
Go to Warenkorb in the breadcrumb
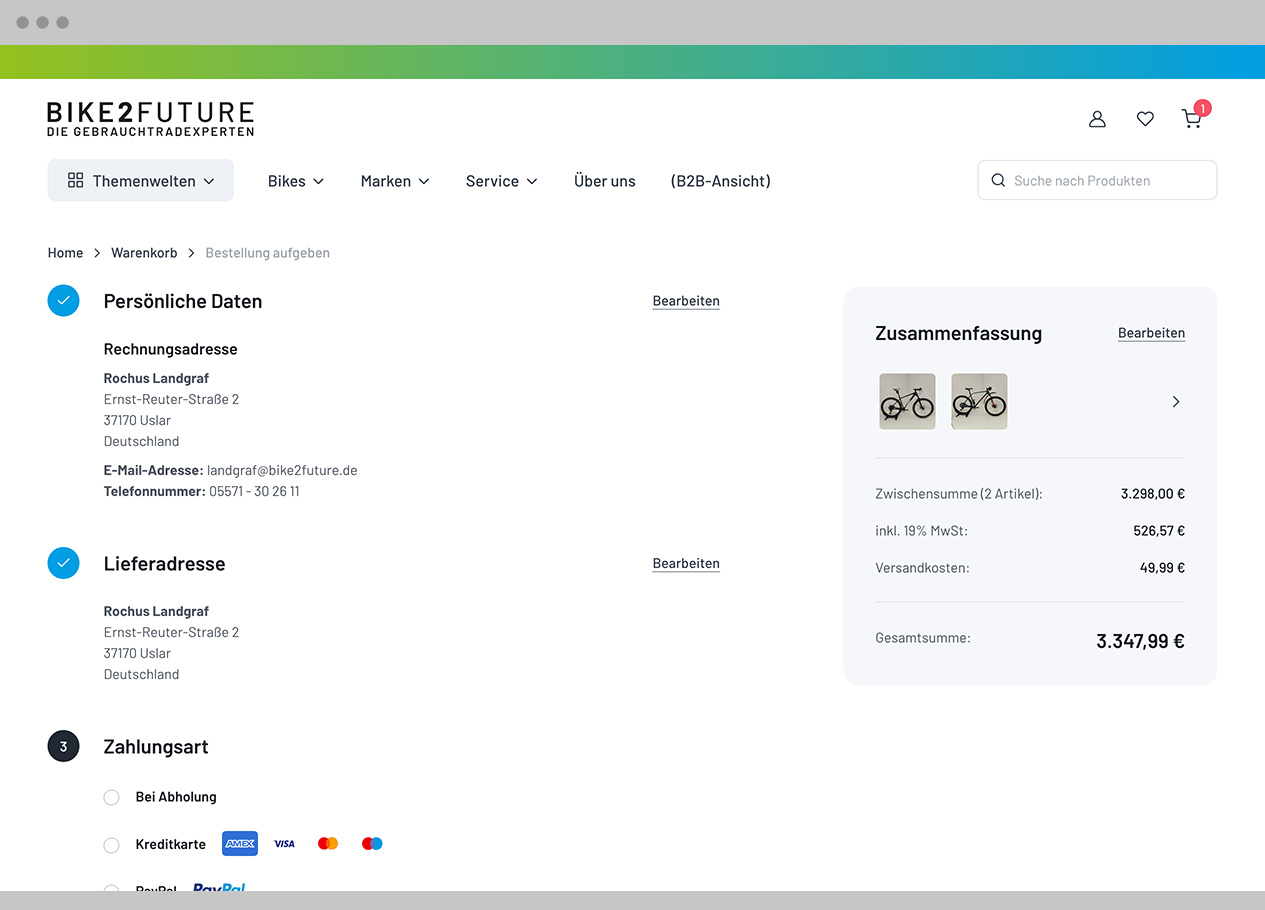tap(144, 253)
